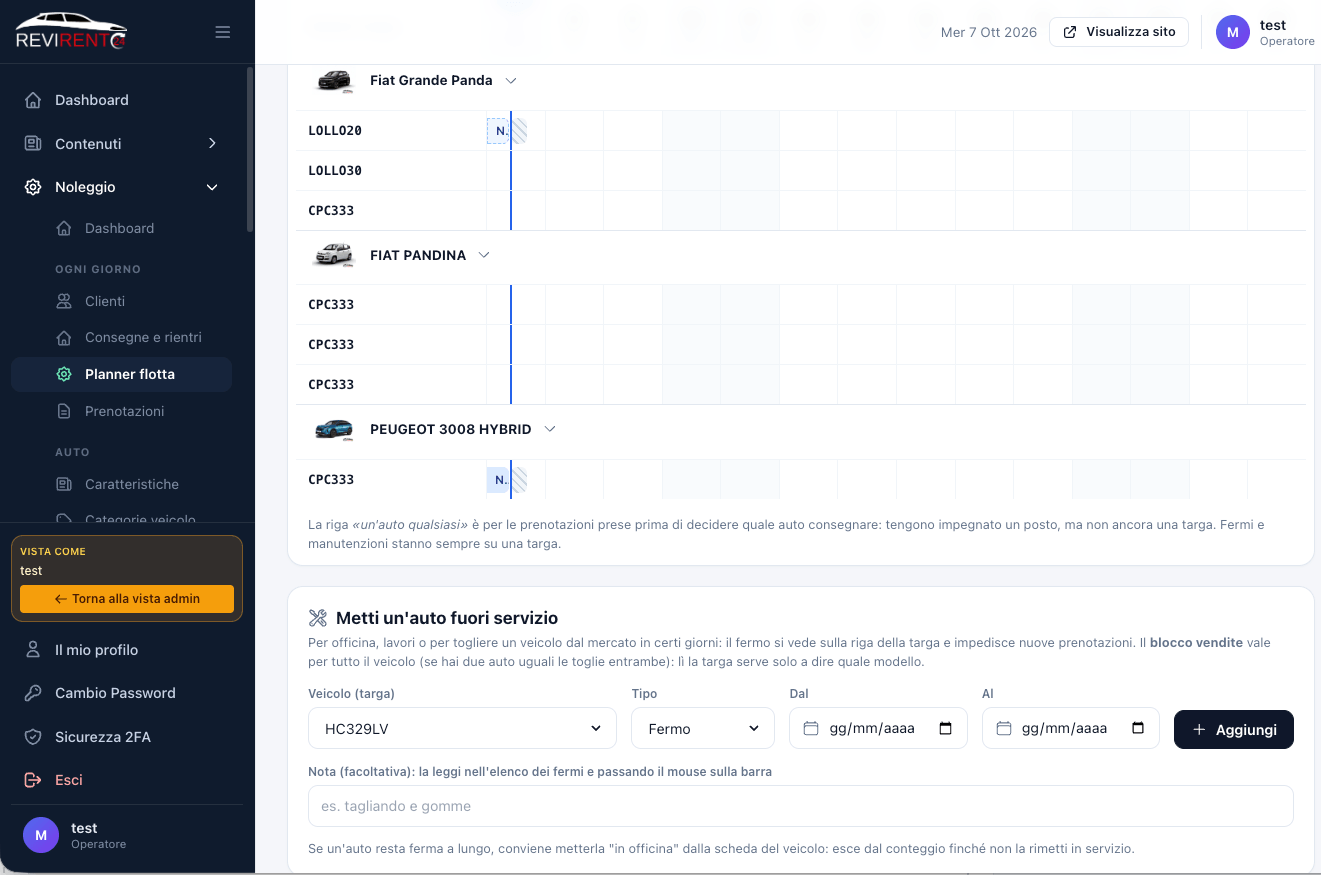Open the Veicolo (targa) dropdown HC329LV
The image size is (1321, 875).
[462, 728]
